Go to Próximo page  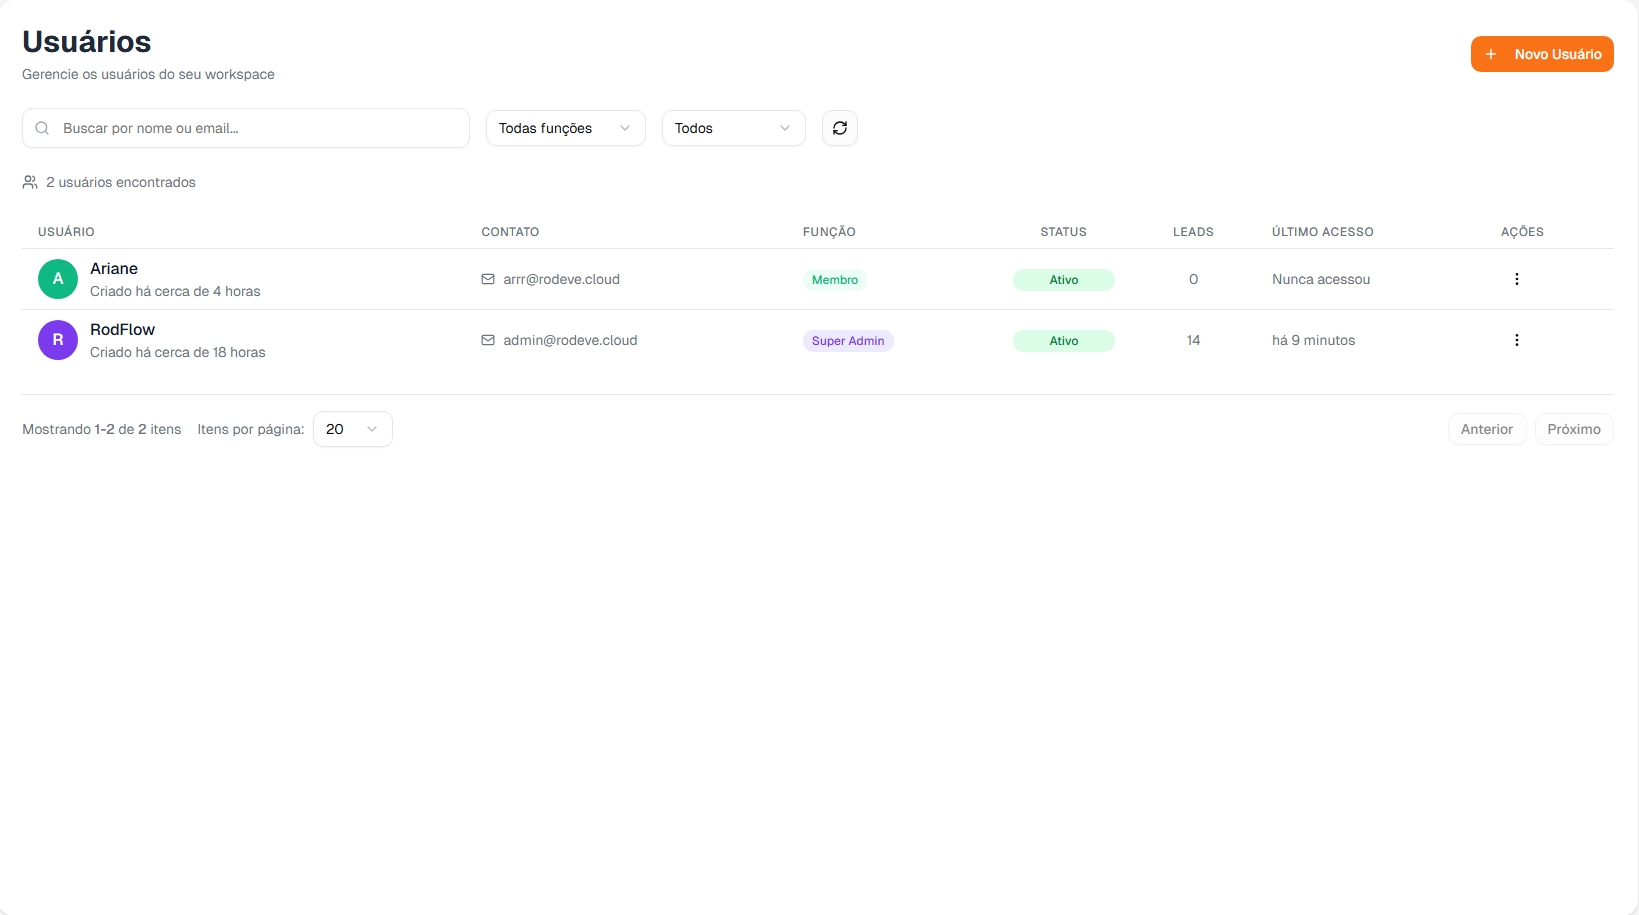click(1573, 429)
